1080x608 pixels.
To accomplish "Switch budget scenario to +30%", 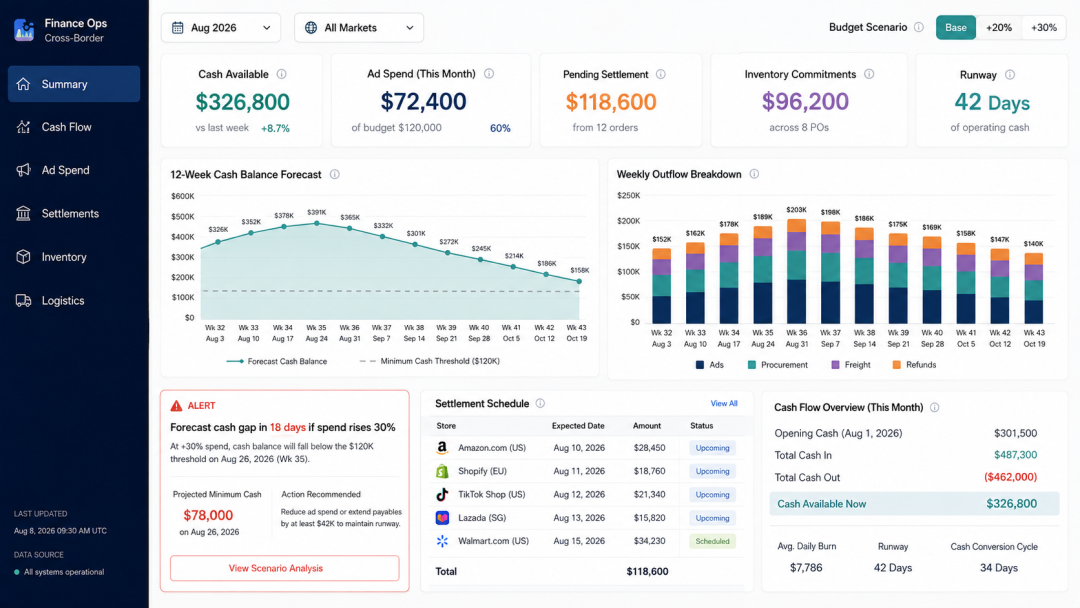I will pyautogui.click(x=1043, y=28).
